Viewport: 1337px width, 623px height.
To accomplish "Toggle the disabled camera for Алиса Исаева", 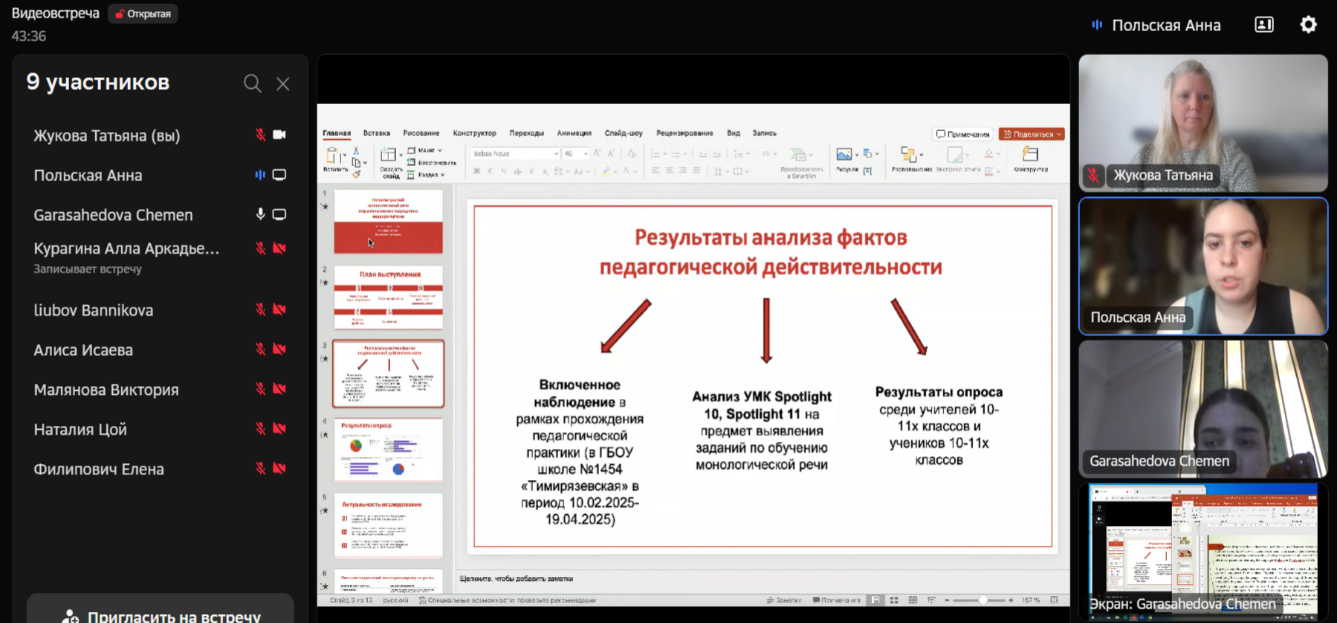I will click(x=280, y=350).
